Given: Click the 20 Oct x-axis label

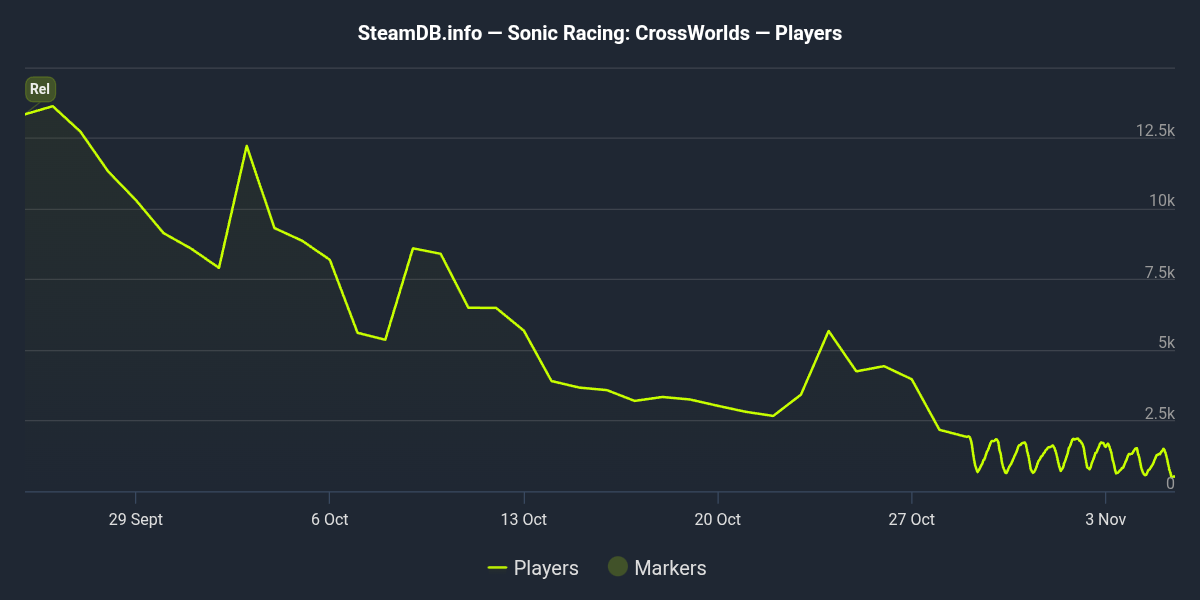Looking at the screenshot, I should coord(718,519).
